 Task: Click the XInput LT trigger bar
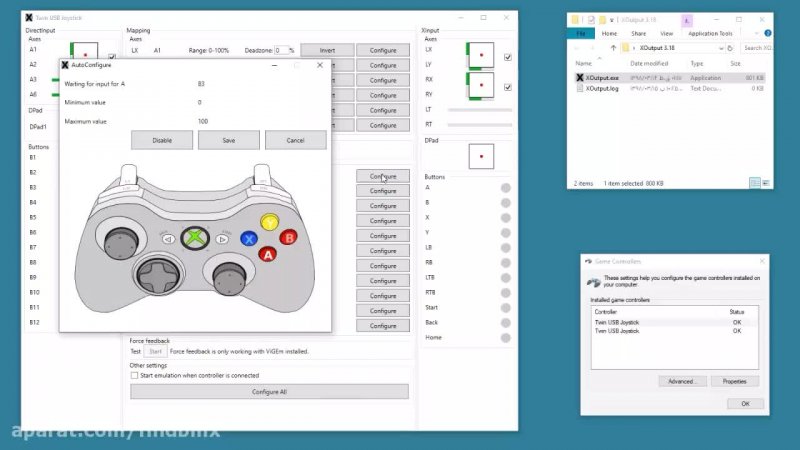[478, 109]
